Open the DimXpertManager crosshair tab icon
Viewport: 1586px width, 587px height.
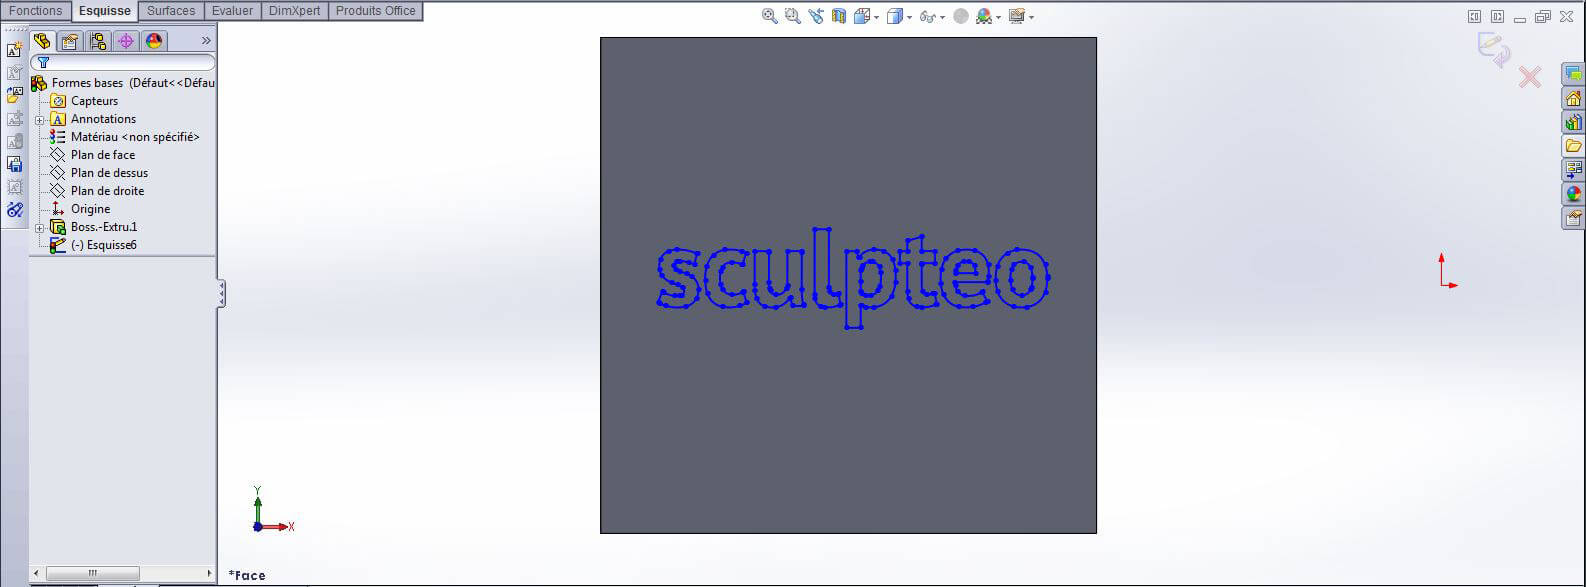(x=125, y=41)
